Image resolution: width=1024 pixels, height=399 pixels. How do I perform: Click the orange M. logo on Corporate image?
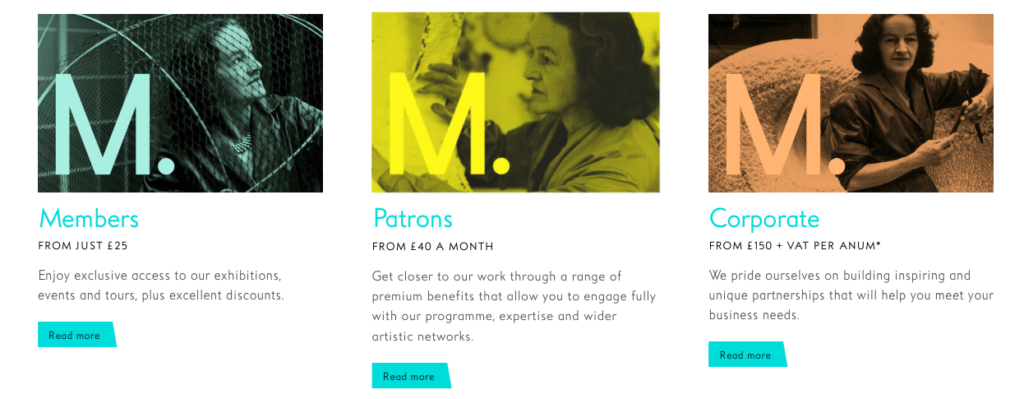783,124
